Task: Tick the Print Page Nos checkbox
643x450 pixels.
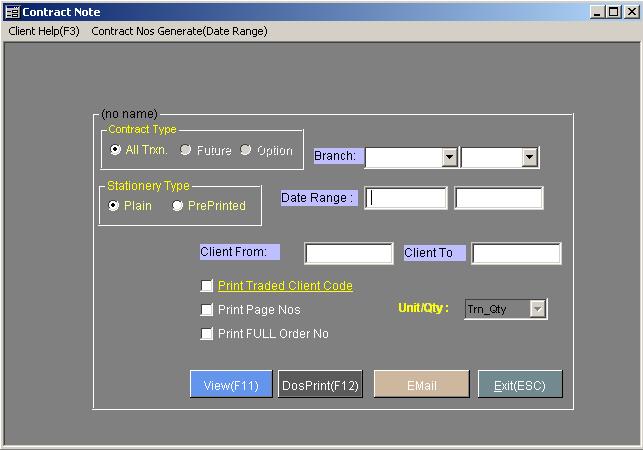Action: click(x=207, y=310)
